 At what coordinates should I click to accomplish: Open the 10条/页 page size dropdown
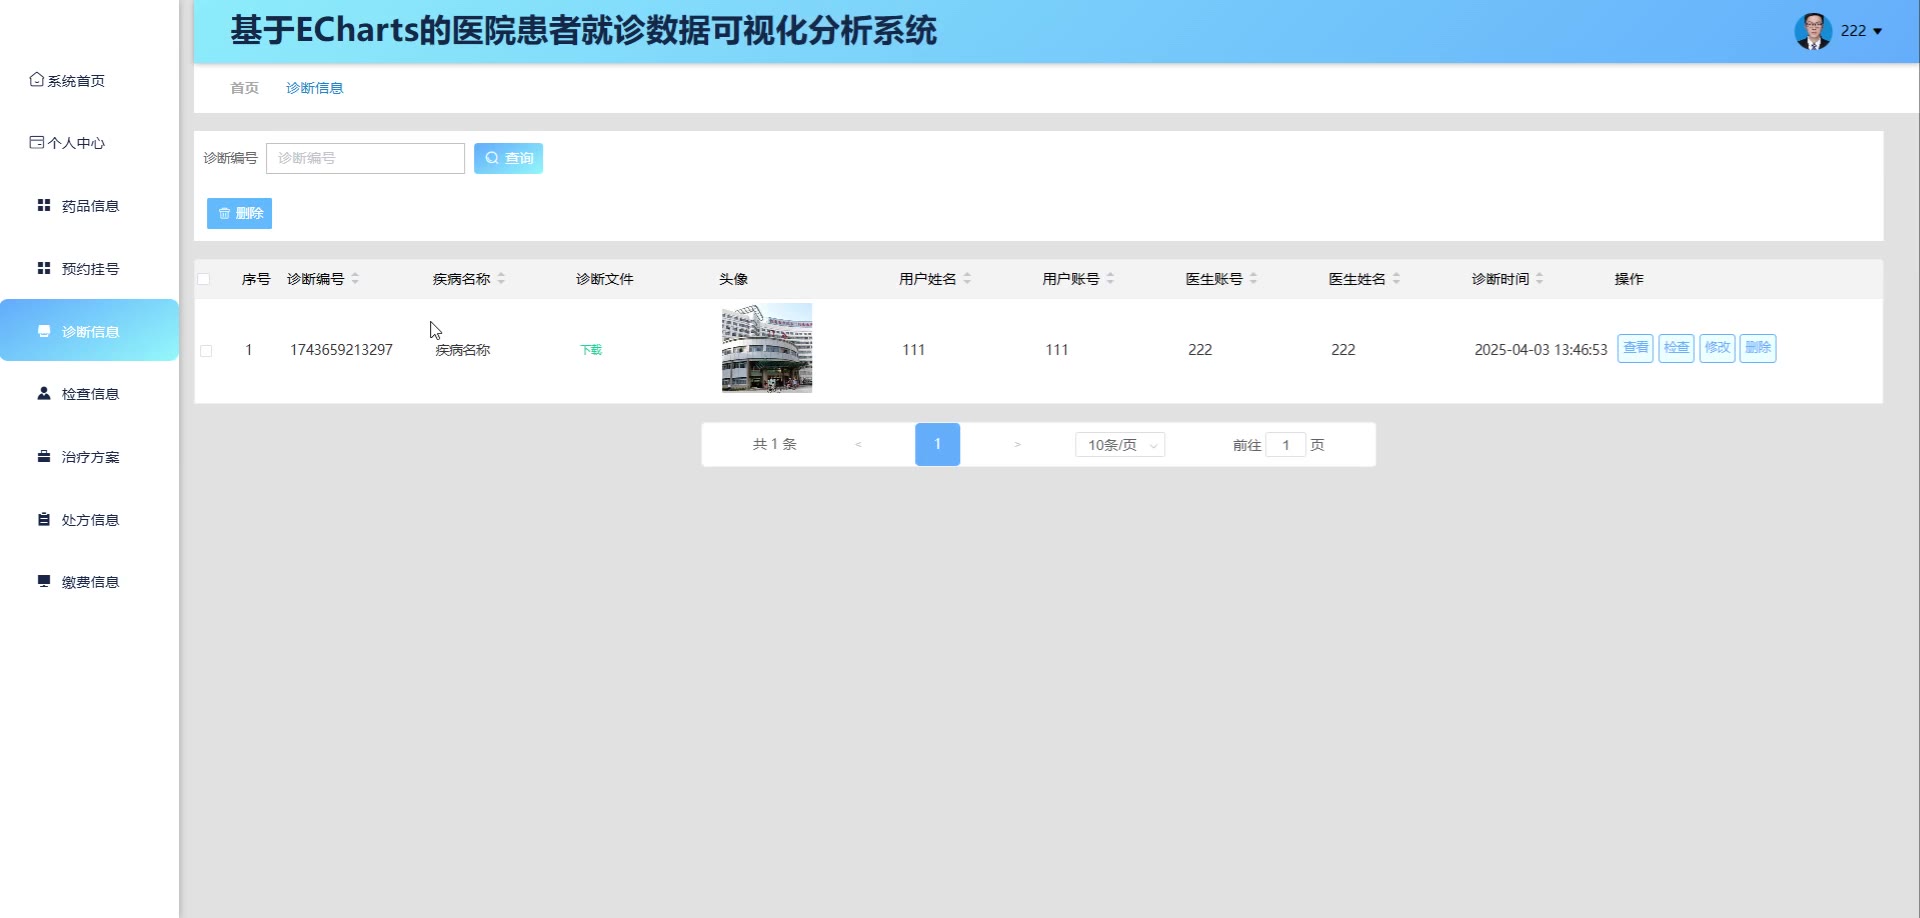1120,445
